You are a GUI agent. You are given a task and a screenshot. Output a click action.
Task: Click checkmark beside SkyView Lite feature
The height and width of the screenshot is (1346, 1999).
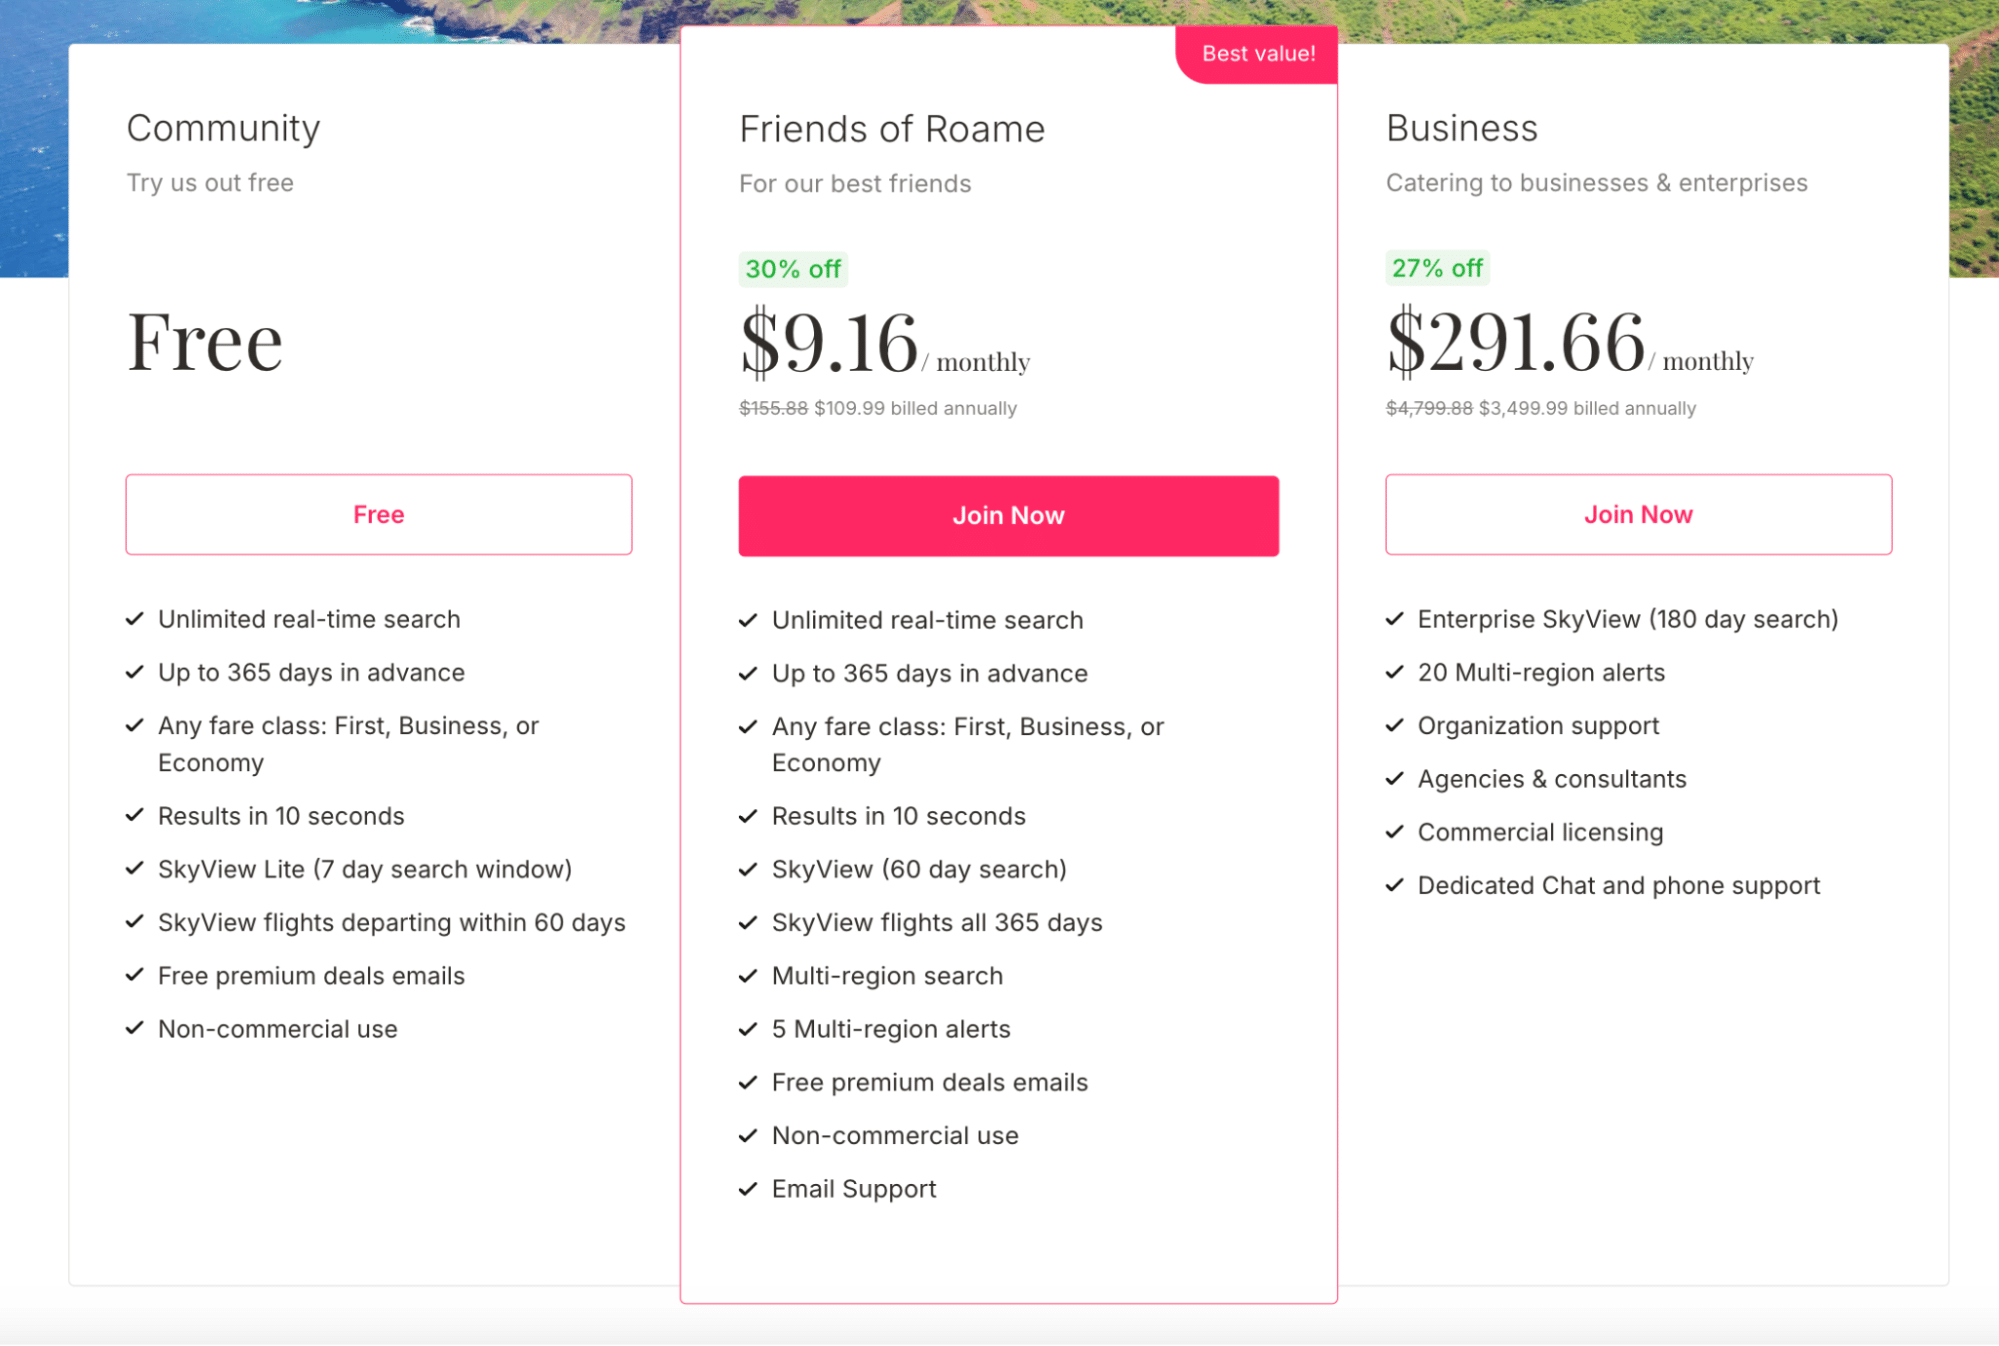click(135, 869)
